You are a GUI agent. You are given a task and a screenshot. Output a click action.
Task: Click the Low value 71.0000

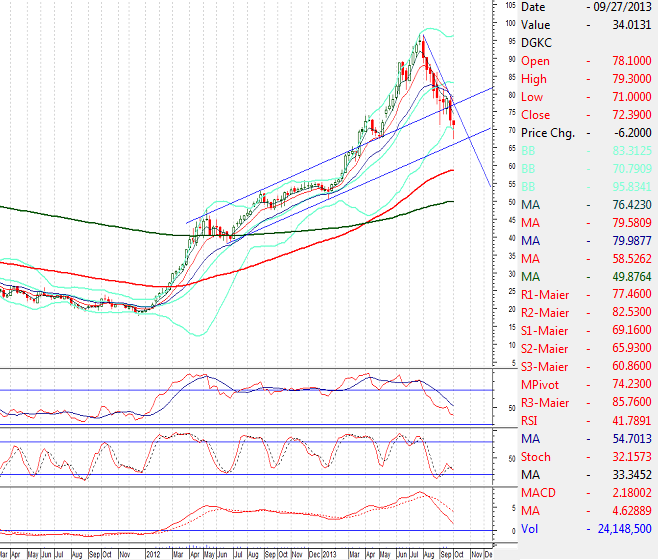pyautogui.click(x=628, y=97)
